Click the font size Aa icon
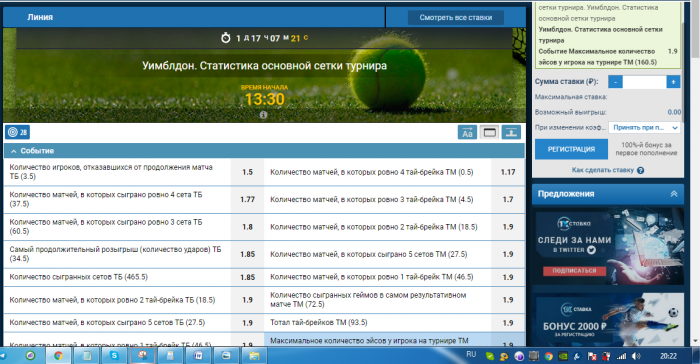Screen dimensions: 700x364 click(467, 132)
